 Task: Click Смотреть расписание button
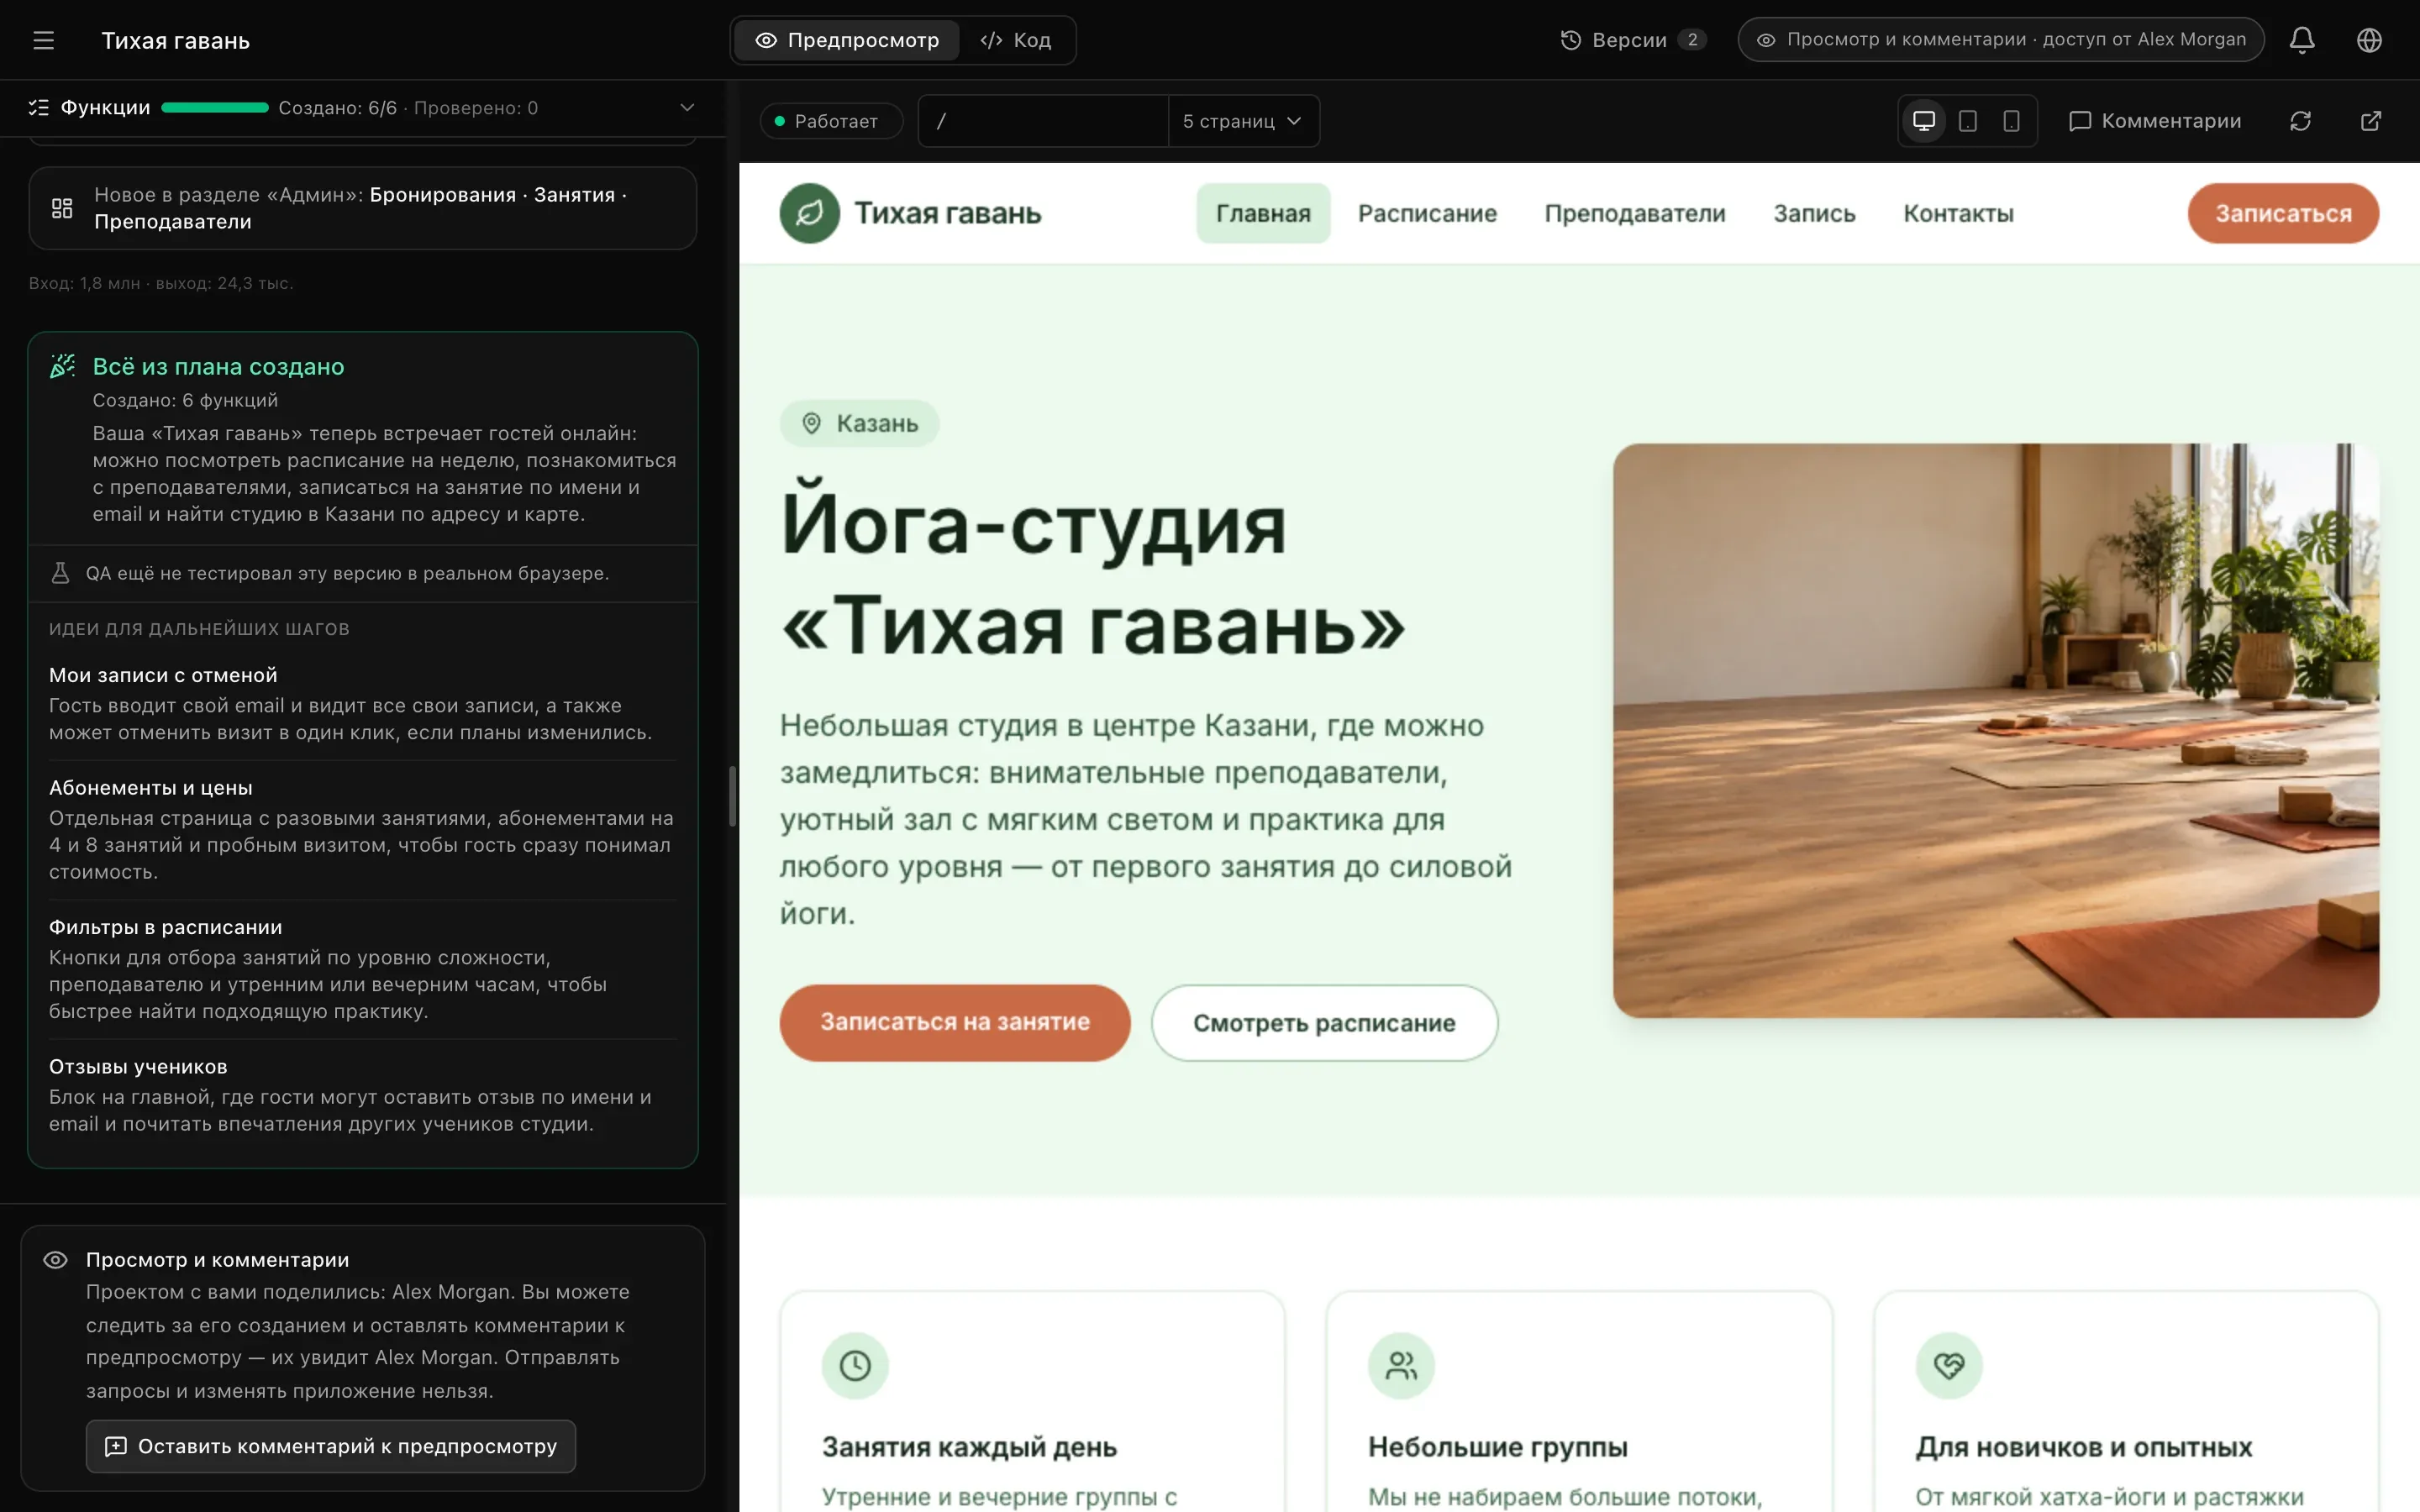tap(1324, 1022)
